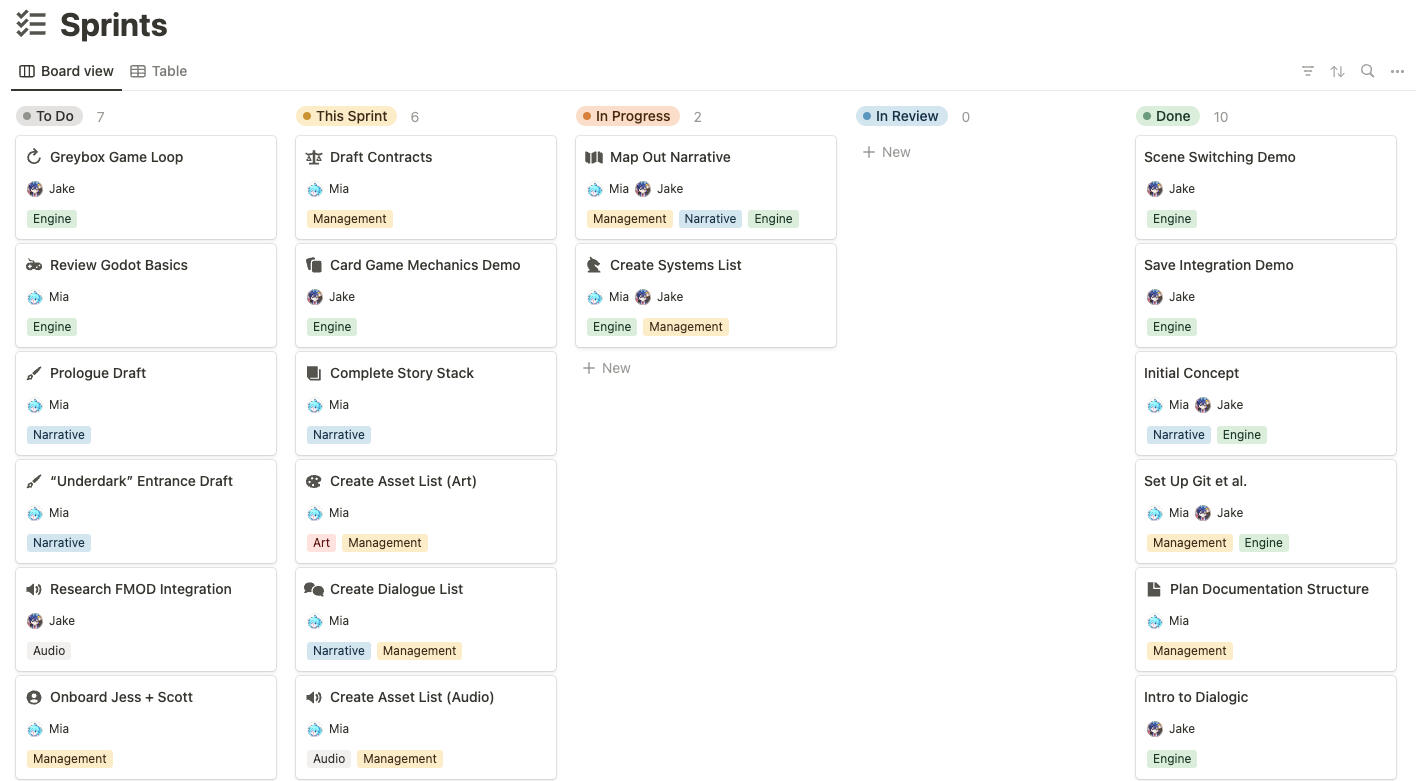Click the filter icon in toolbar
This screenshot has width=1416, height=781.
click(x=1307, y=71)
